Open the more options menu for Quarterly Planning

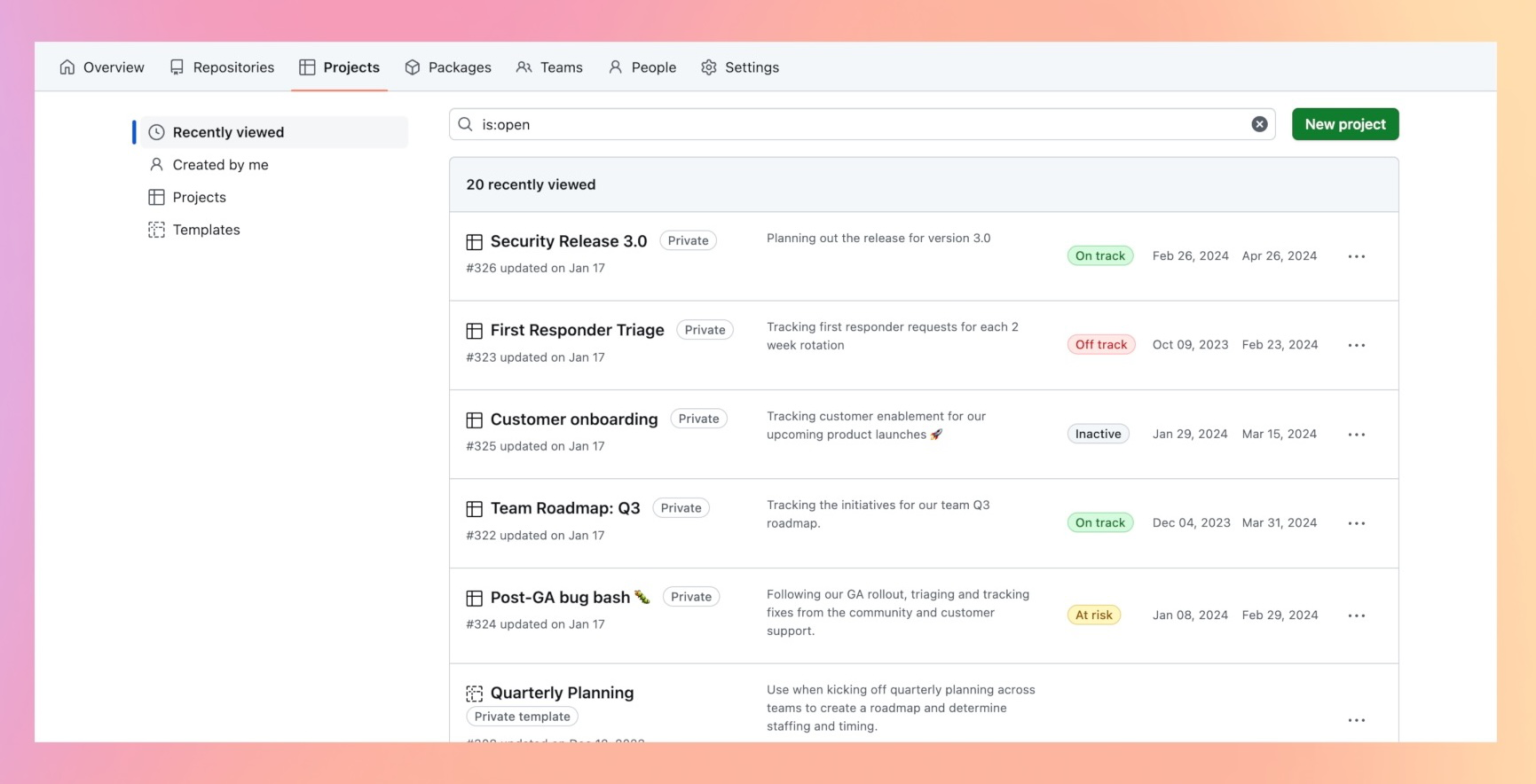[x=1356, y=720]
